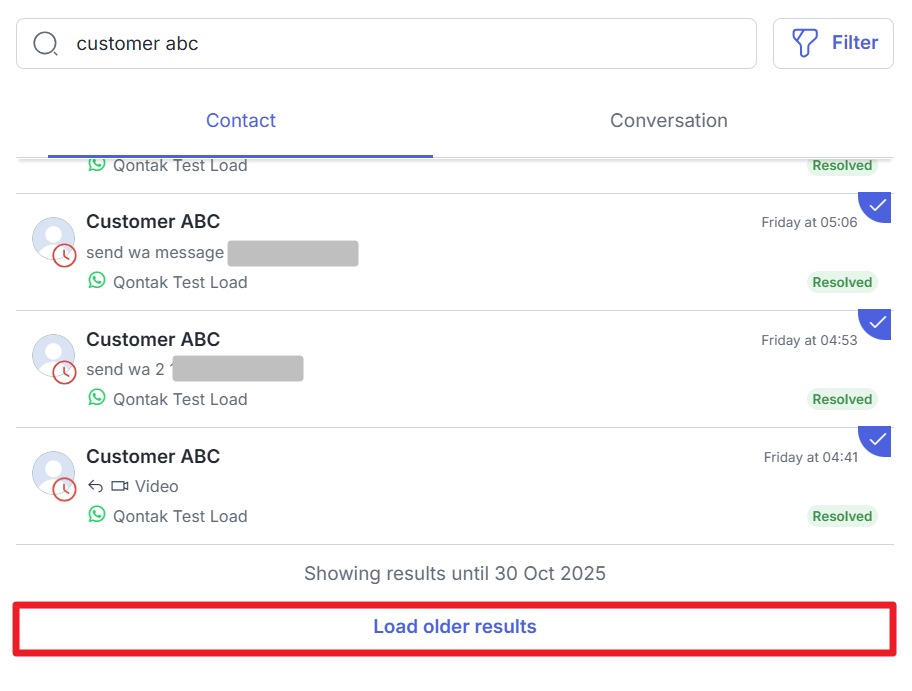Click avatar of Friday 04:53 conversation
The width and height of the screenshot is (912, 691).
tap(53, 356)
